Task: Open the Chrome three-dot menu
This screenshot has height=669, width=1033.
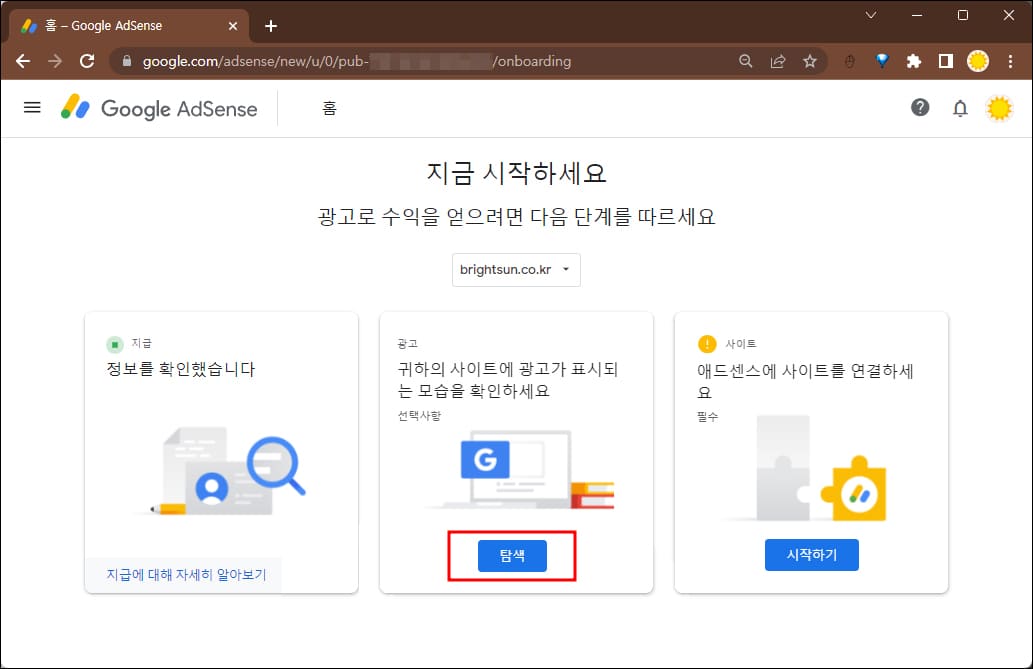Action: (1010, 61)
